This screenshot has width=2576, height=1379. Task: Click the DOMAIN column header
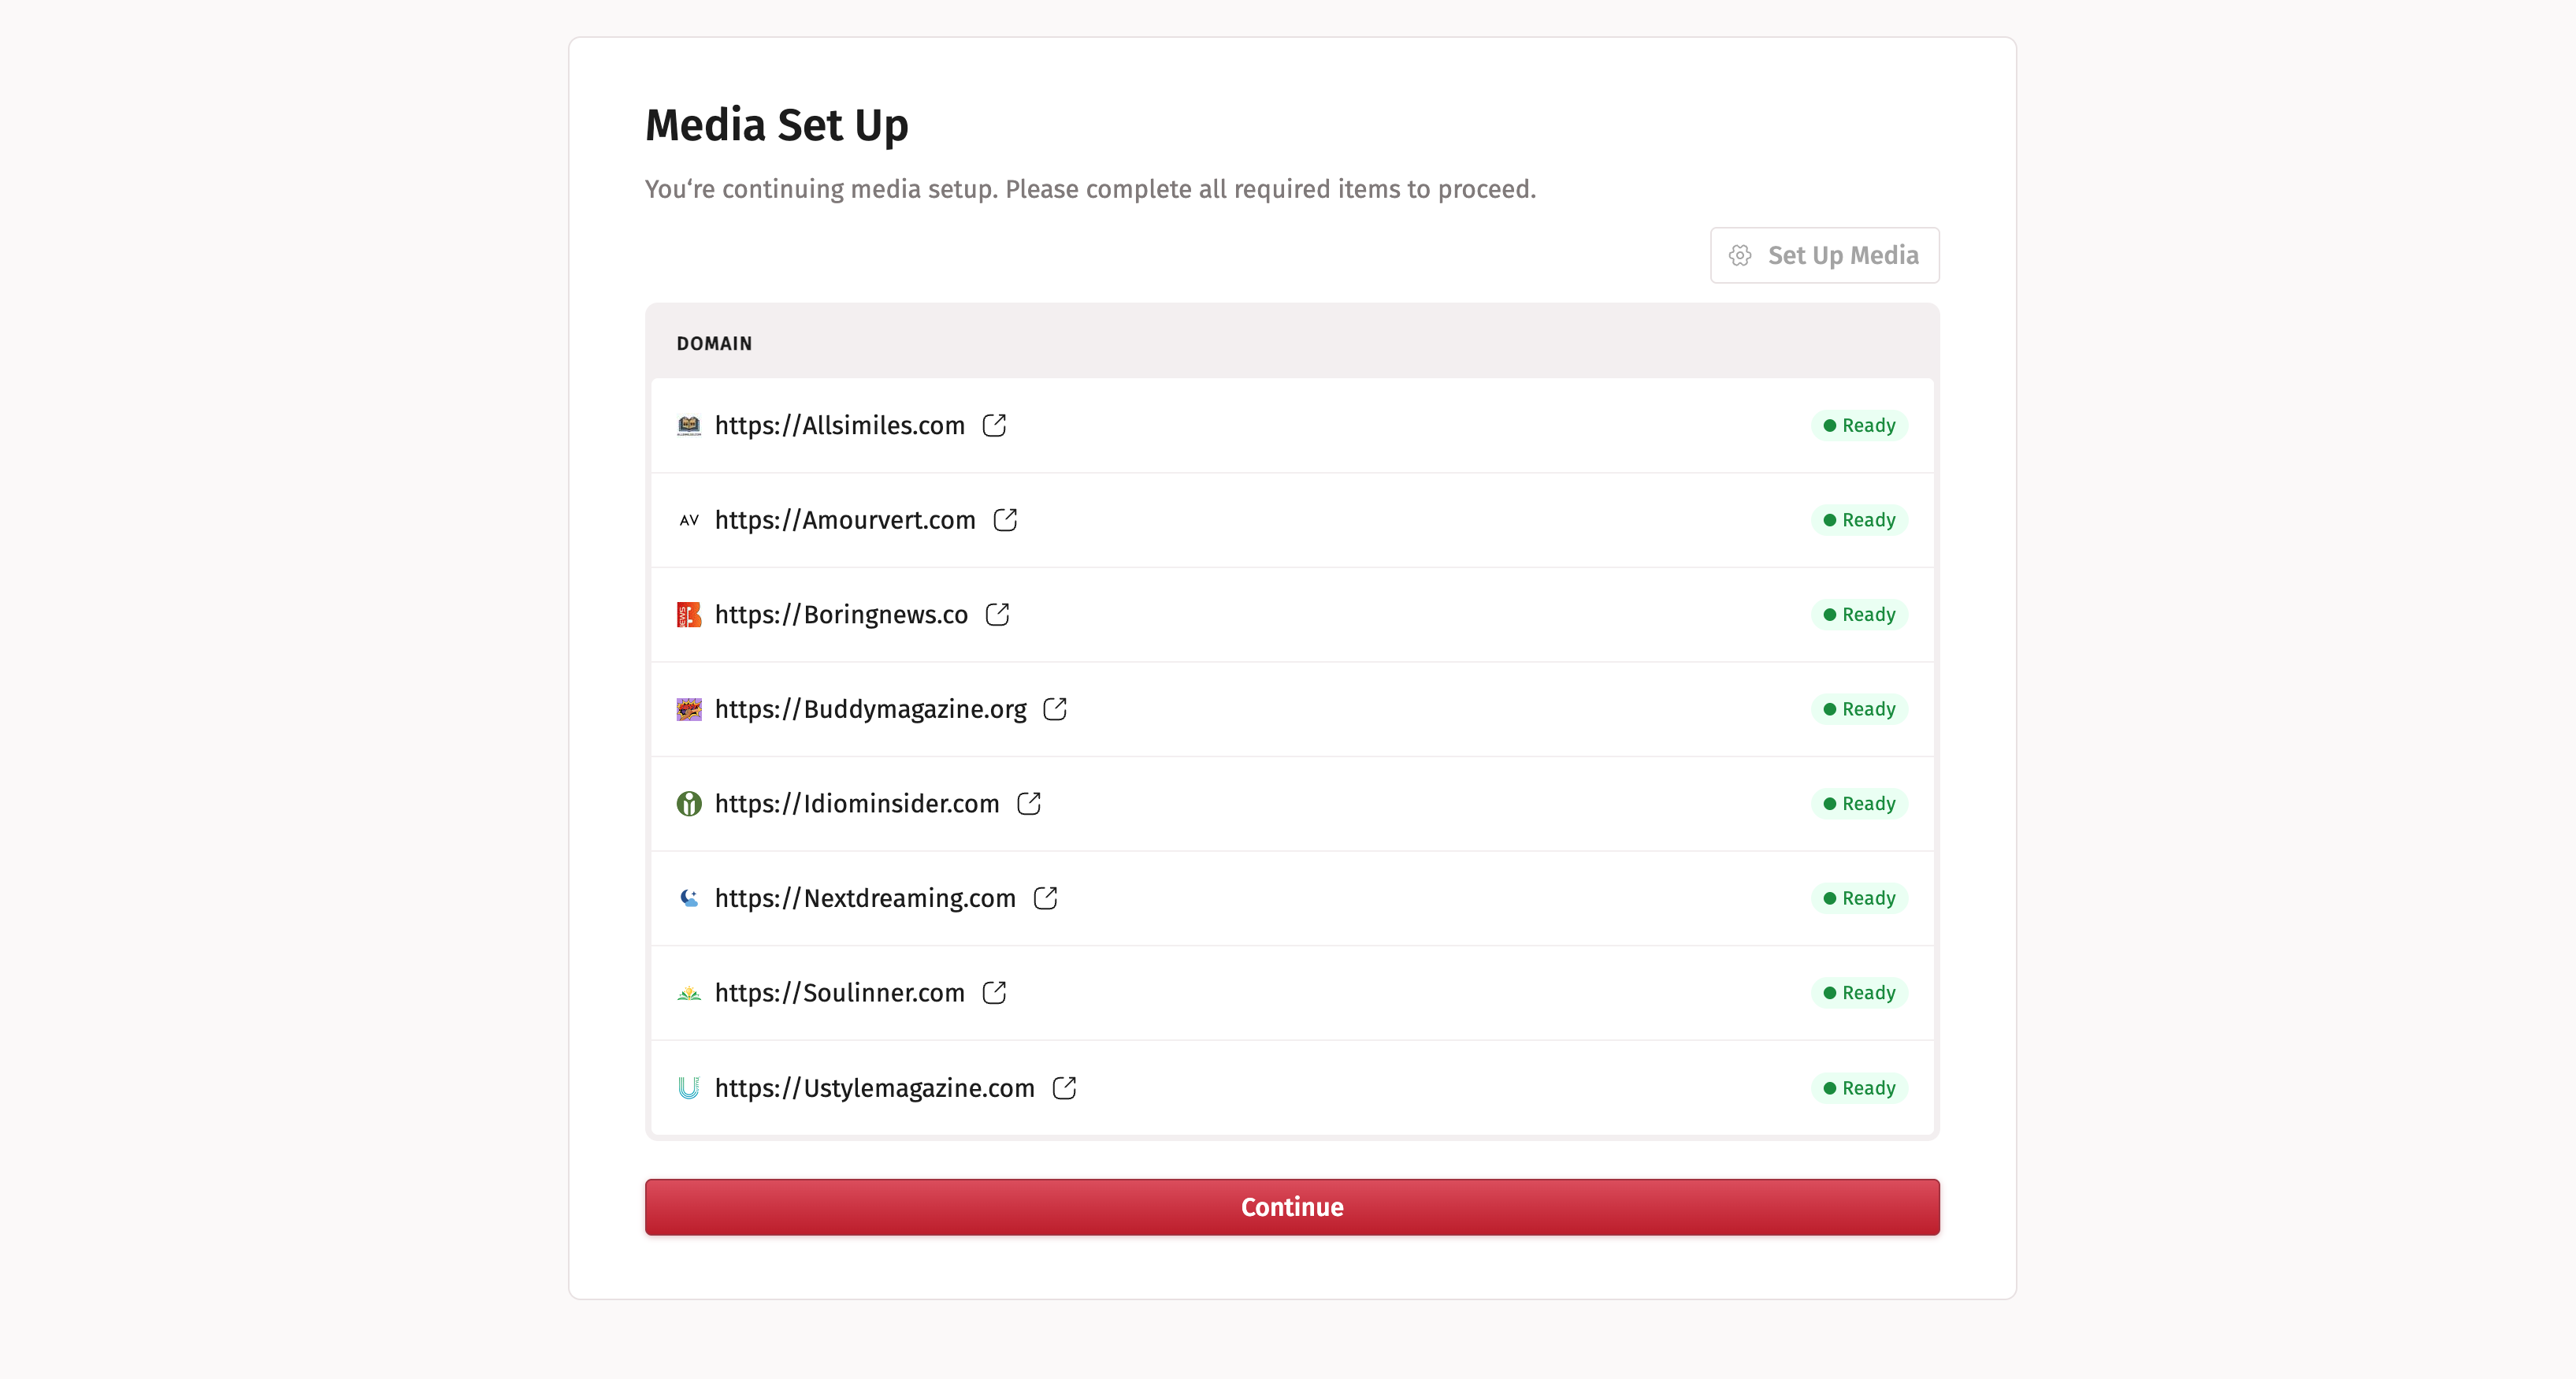[714, 343]
